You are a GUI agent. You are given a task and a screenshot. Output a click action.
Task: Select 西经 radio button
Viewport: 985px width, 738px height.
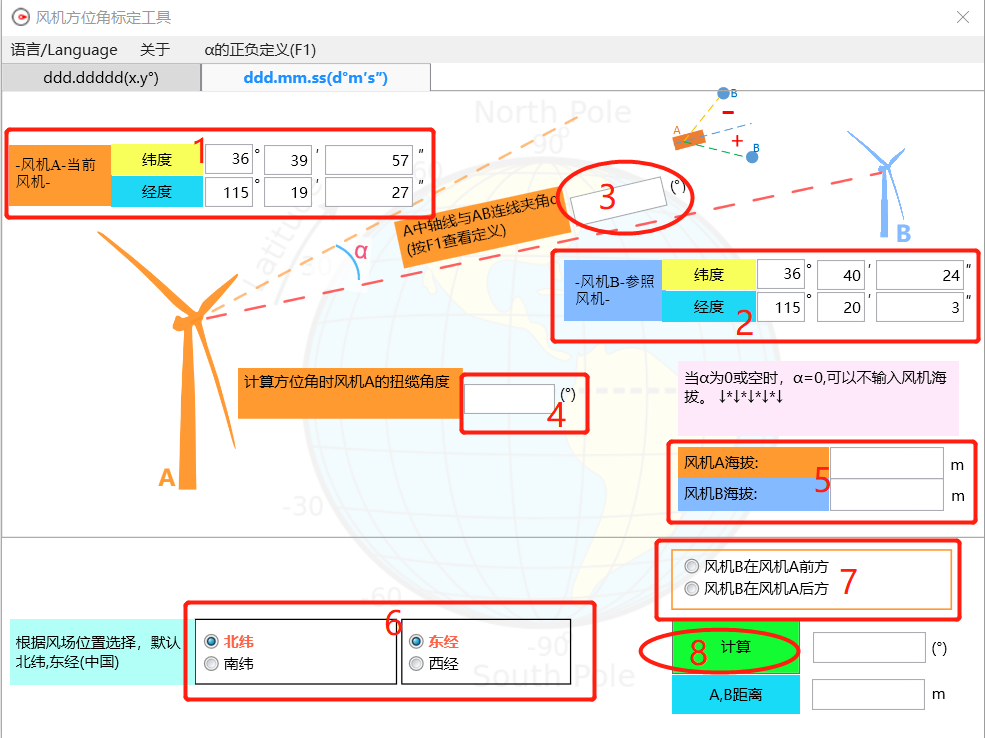417,663
